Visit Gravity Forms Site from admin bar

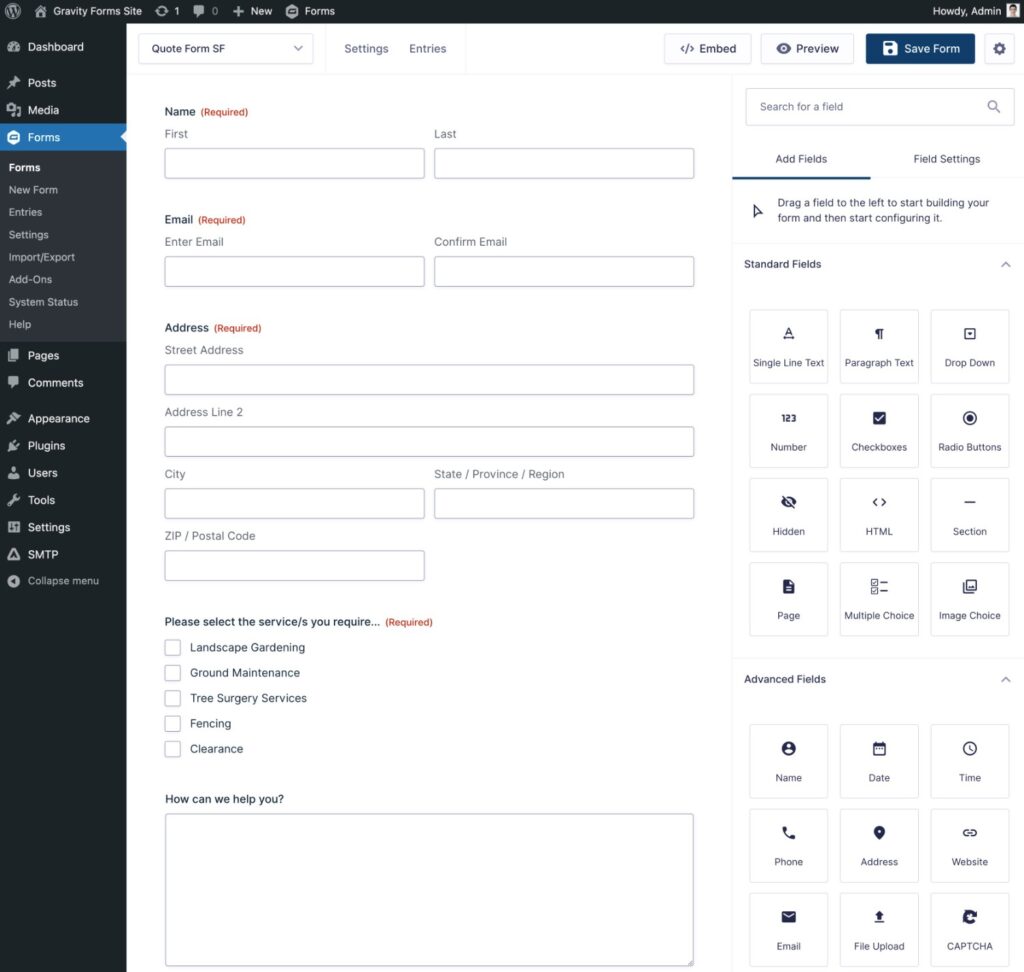88,11
